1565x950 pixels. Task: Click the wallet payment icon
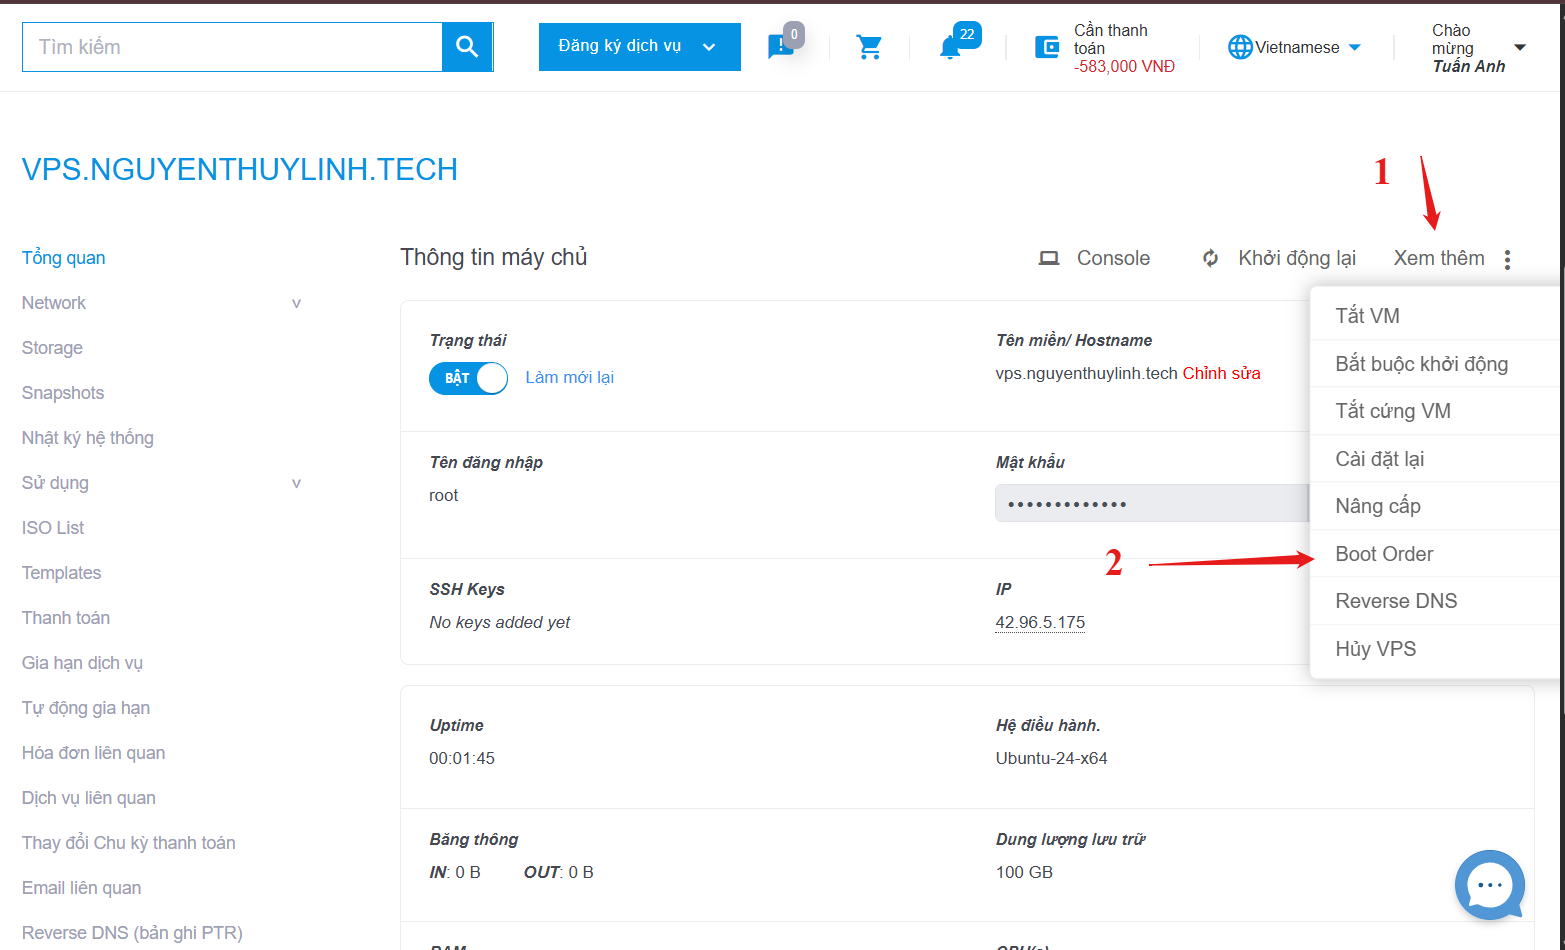pyautogui.click(x=1047, y=47)
